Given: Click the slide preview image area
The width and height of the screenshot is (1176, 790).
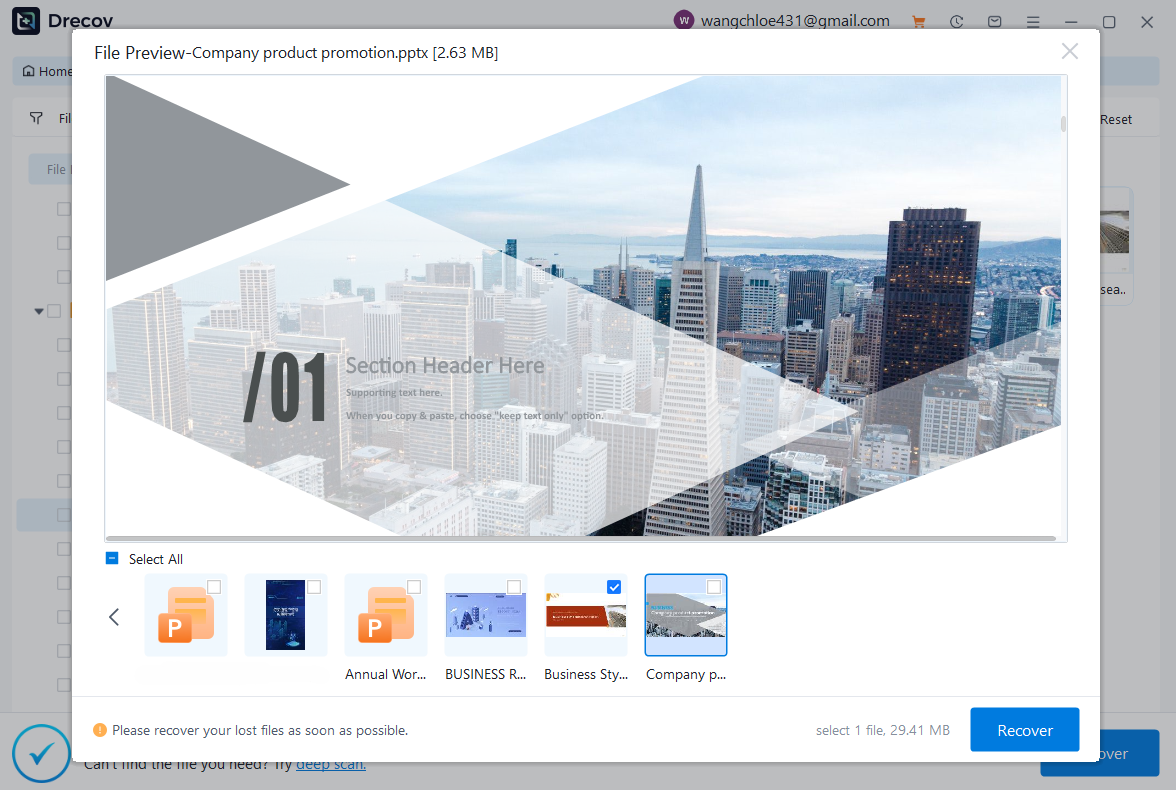Looking at the screenshot, I should pos(584,305).
